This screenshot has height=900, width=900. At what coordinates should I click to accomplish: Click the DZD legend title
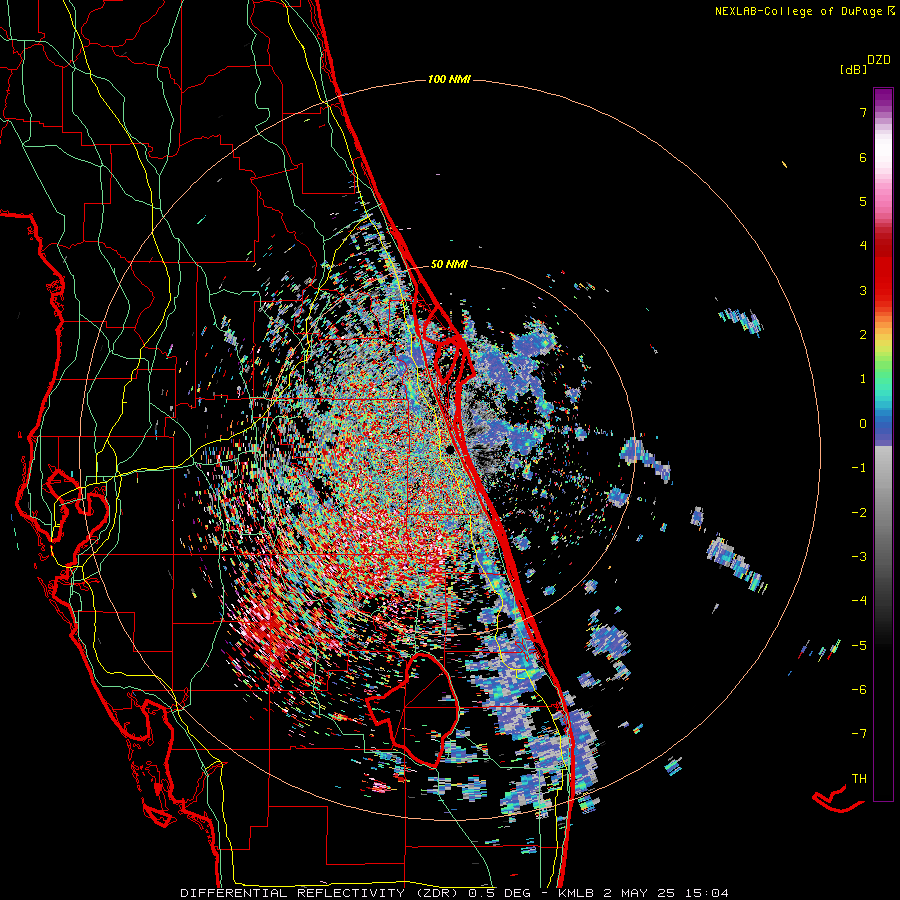click(x=879, y=60)
